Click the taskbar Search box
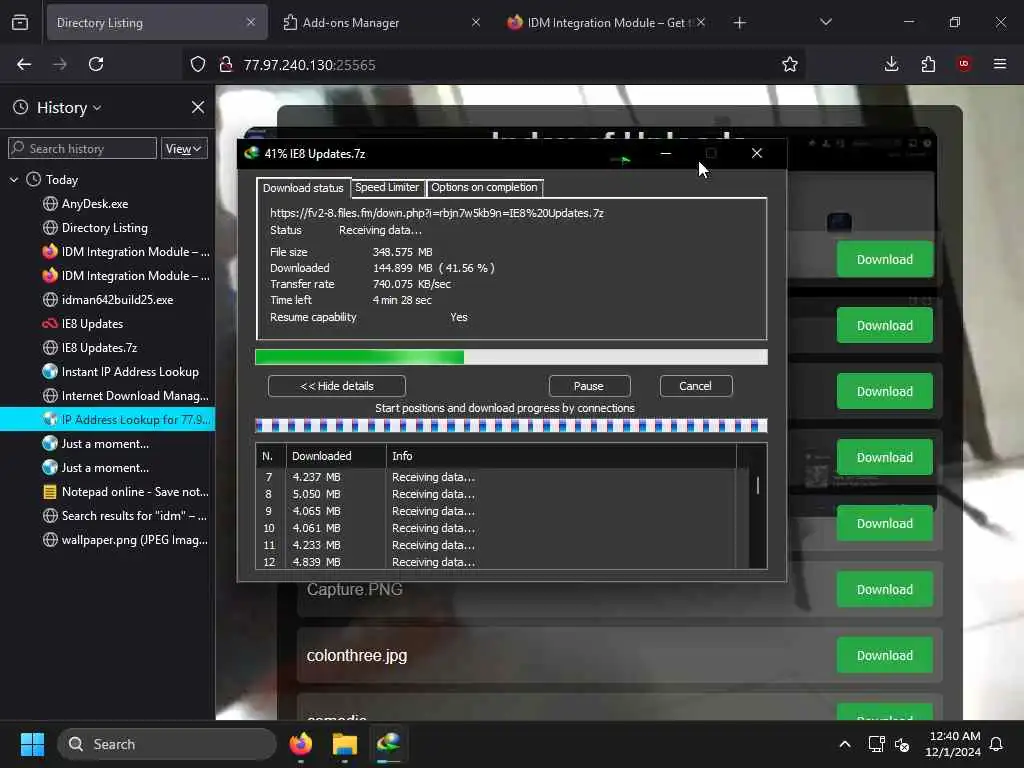Screen dimensions: 1024x768 (167, 744)
